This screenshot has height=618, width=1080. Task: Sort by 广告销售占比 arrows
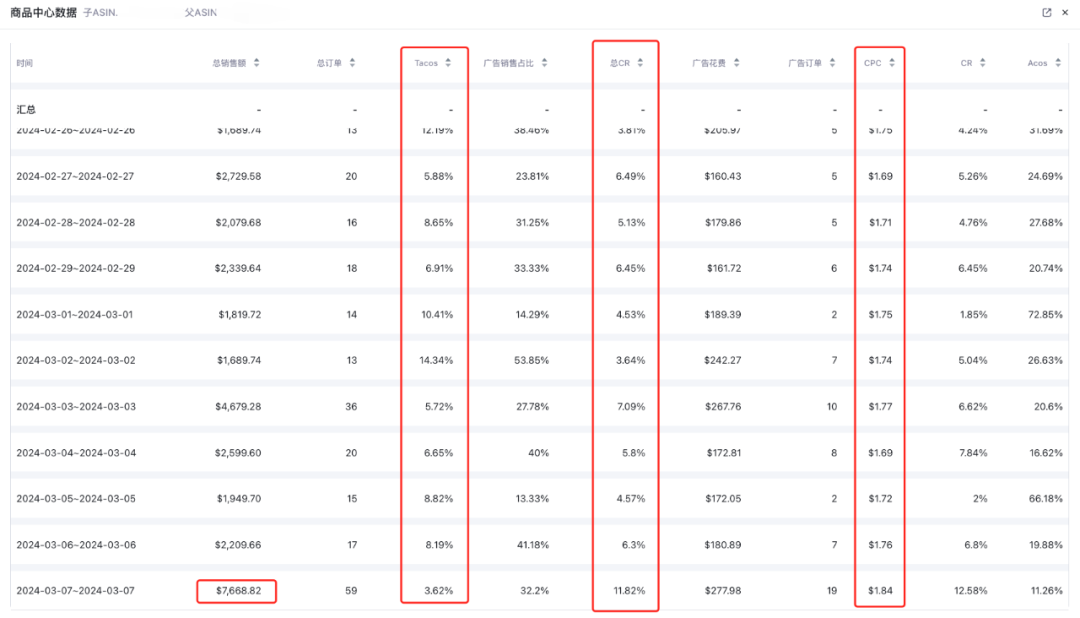[544, 63]
